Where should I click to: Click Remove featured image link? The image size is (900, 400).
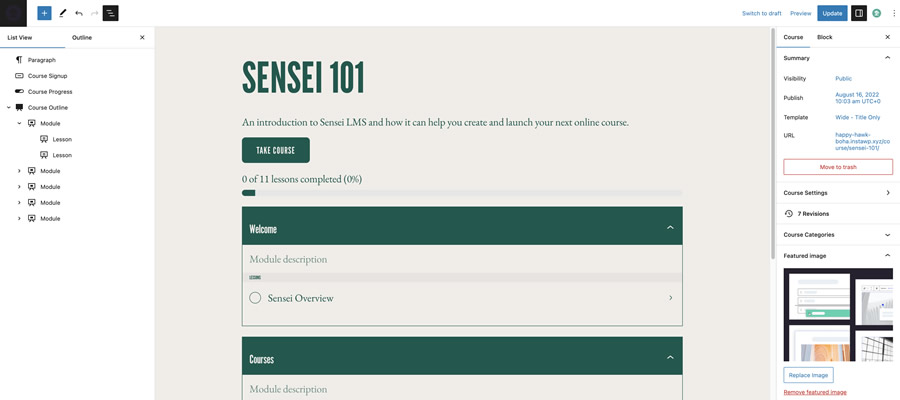click(815, 393)
